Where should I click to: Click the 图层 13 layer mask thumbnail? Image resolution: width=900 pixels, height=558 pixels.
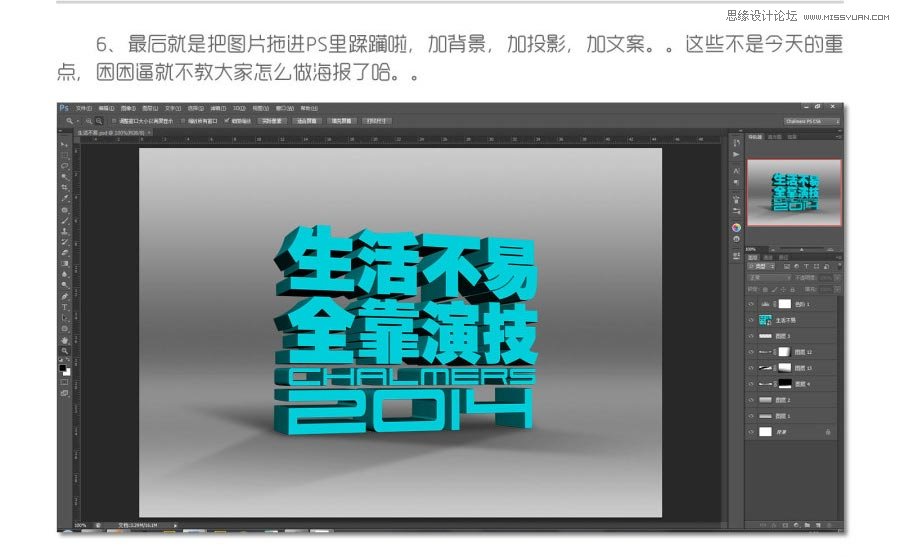click(x=784, y=367)
